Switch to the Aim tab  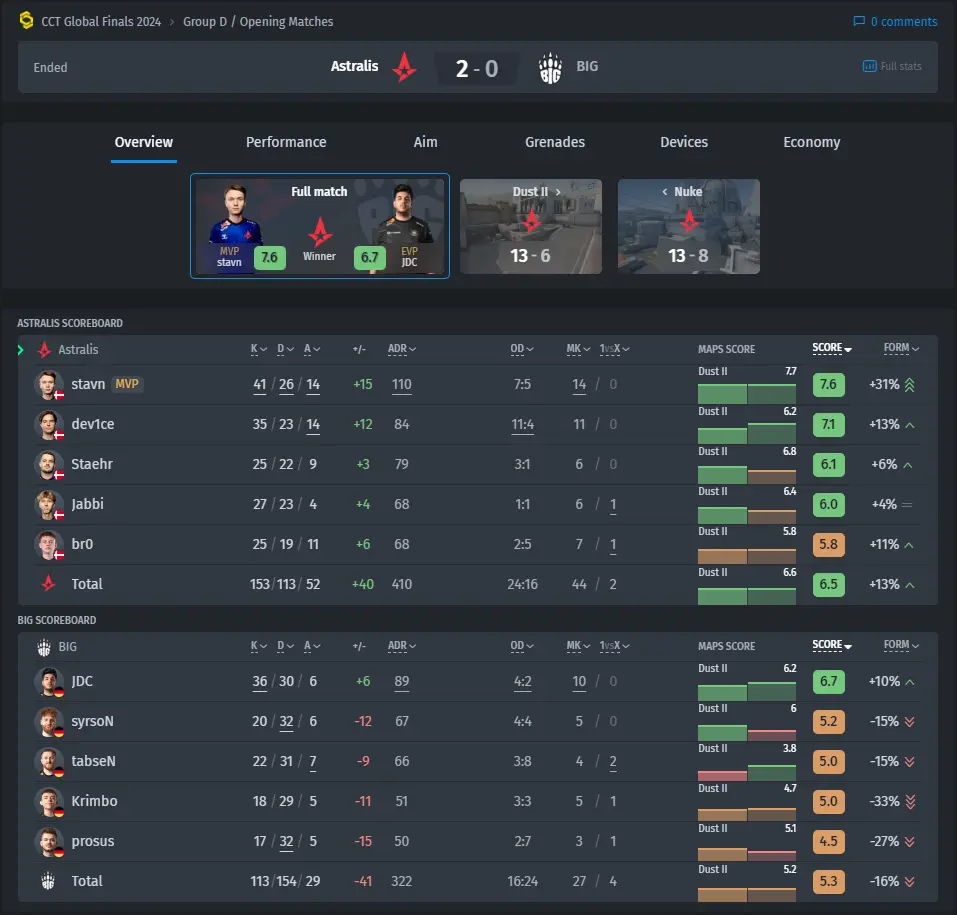point(425,142)
